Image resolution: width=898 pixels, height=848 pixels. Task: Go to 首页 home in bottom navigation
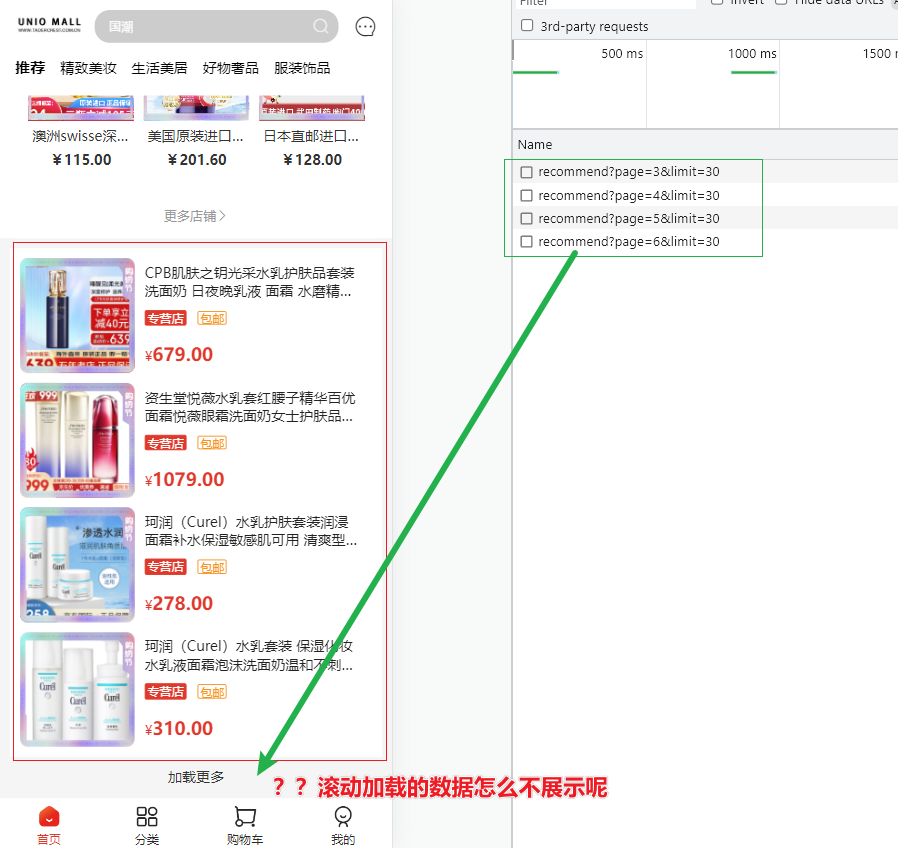[49, 825]
